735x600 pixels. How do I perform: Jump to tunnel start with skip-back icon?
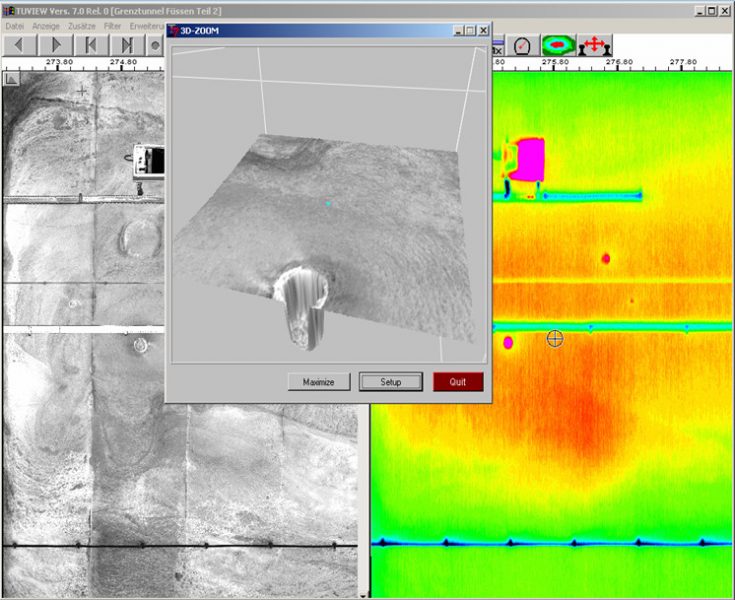[x=91, y=45]
